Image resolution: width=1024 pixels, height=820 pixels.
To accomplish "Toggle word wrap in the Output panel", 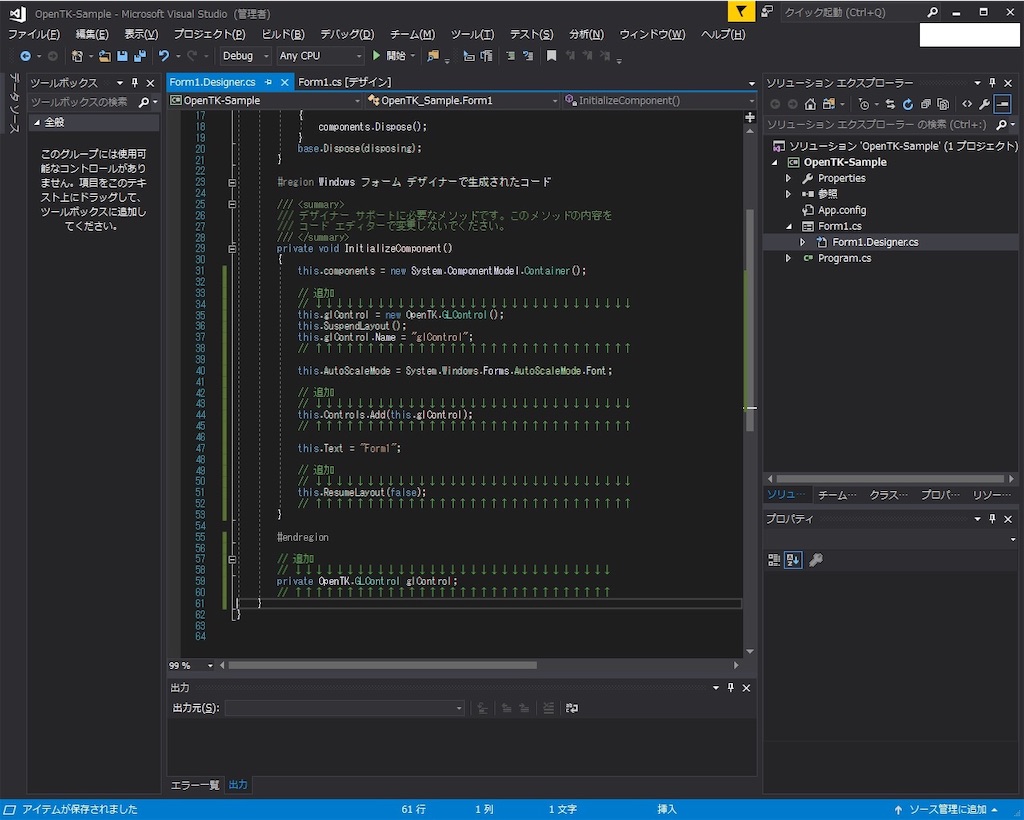I will (572, 708).
